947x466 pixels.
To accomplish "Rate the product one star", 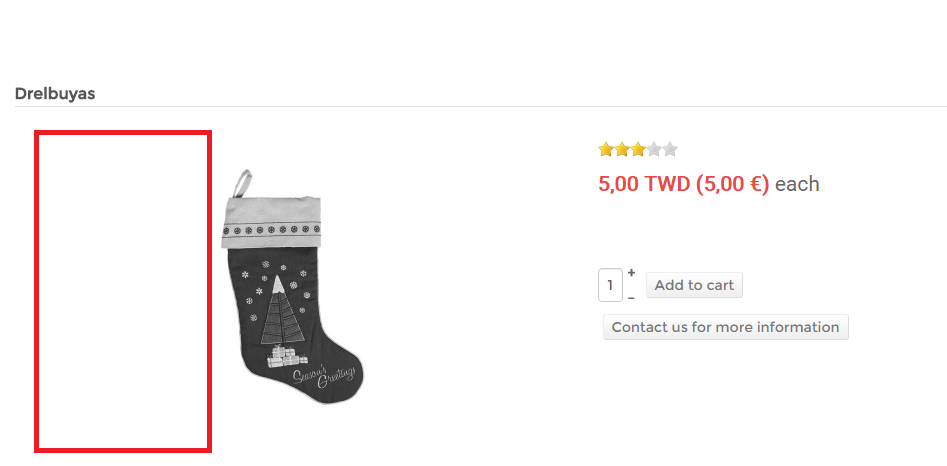I will [x=606, y=150].
